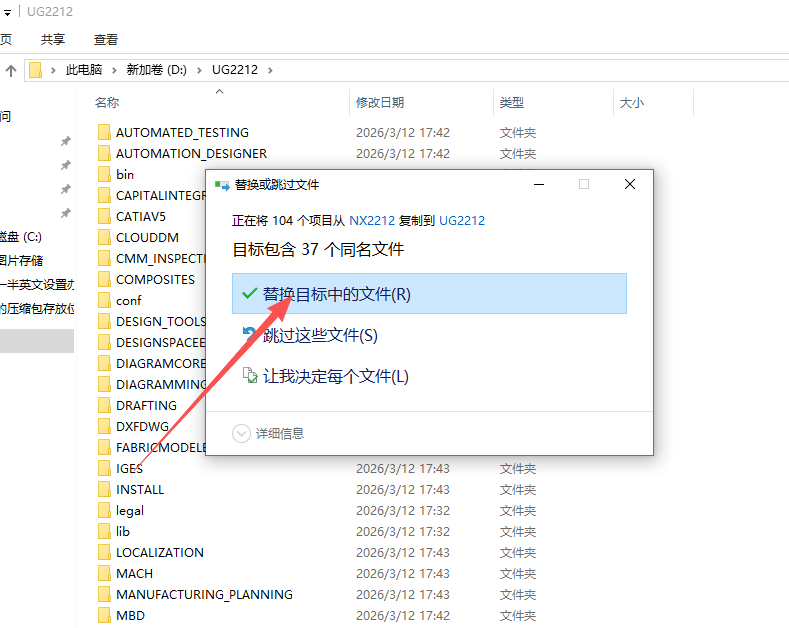Open the quick access toolbar dropdown arrow
Image resolution: width=789 pixels, height=628 pixels.
[x=7, y=13]
